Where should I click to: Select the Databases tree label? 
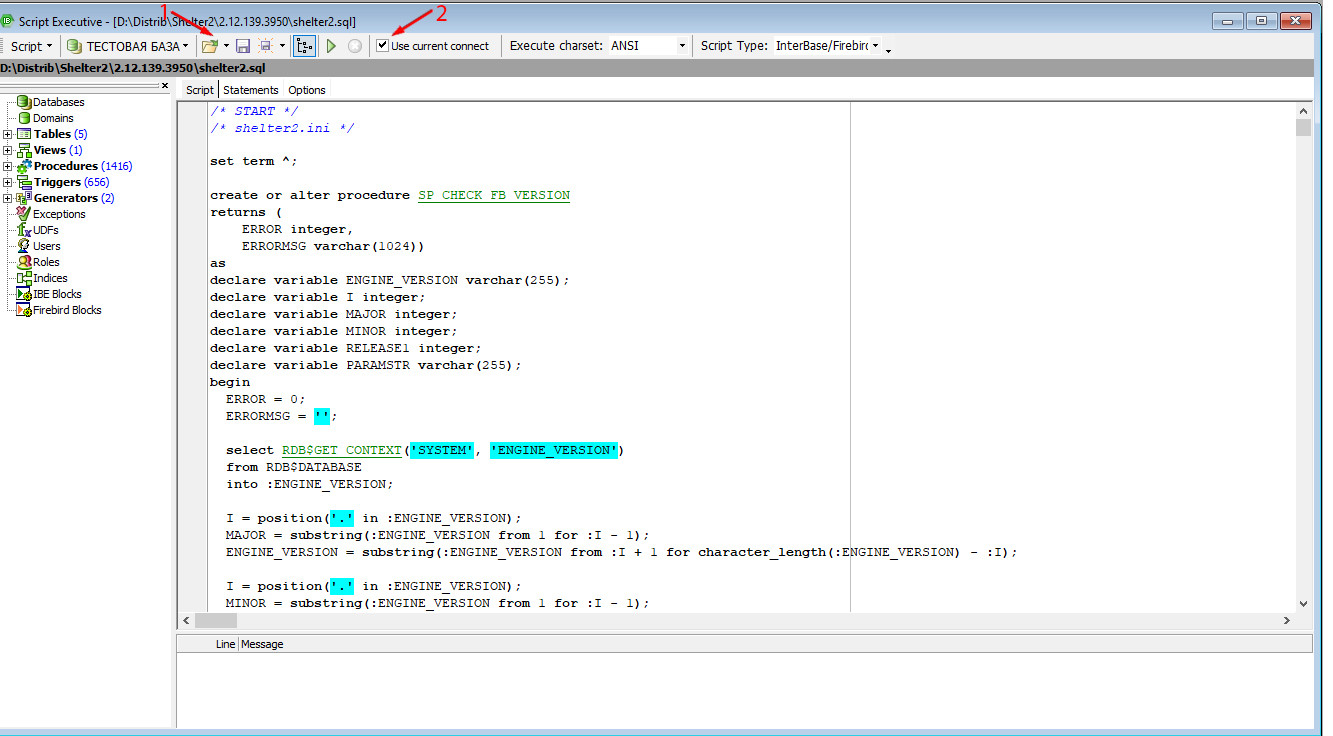[x=59, y=102]
